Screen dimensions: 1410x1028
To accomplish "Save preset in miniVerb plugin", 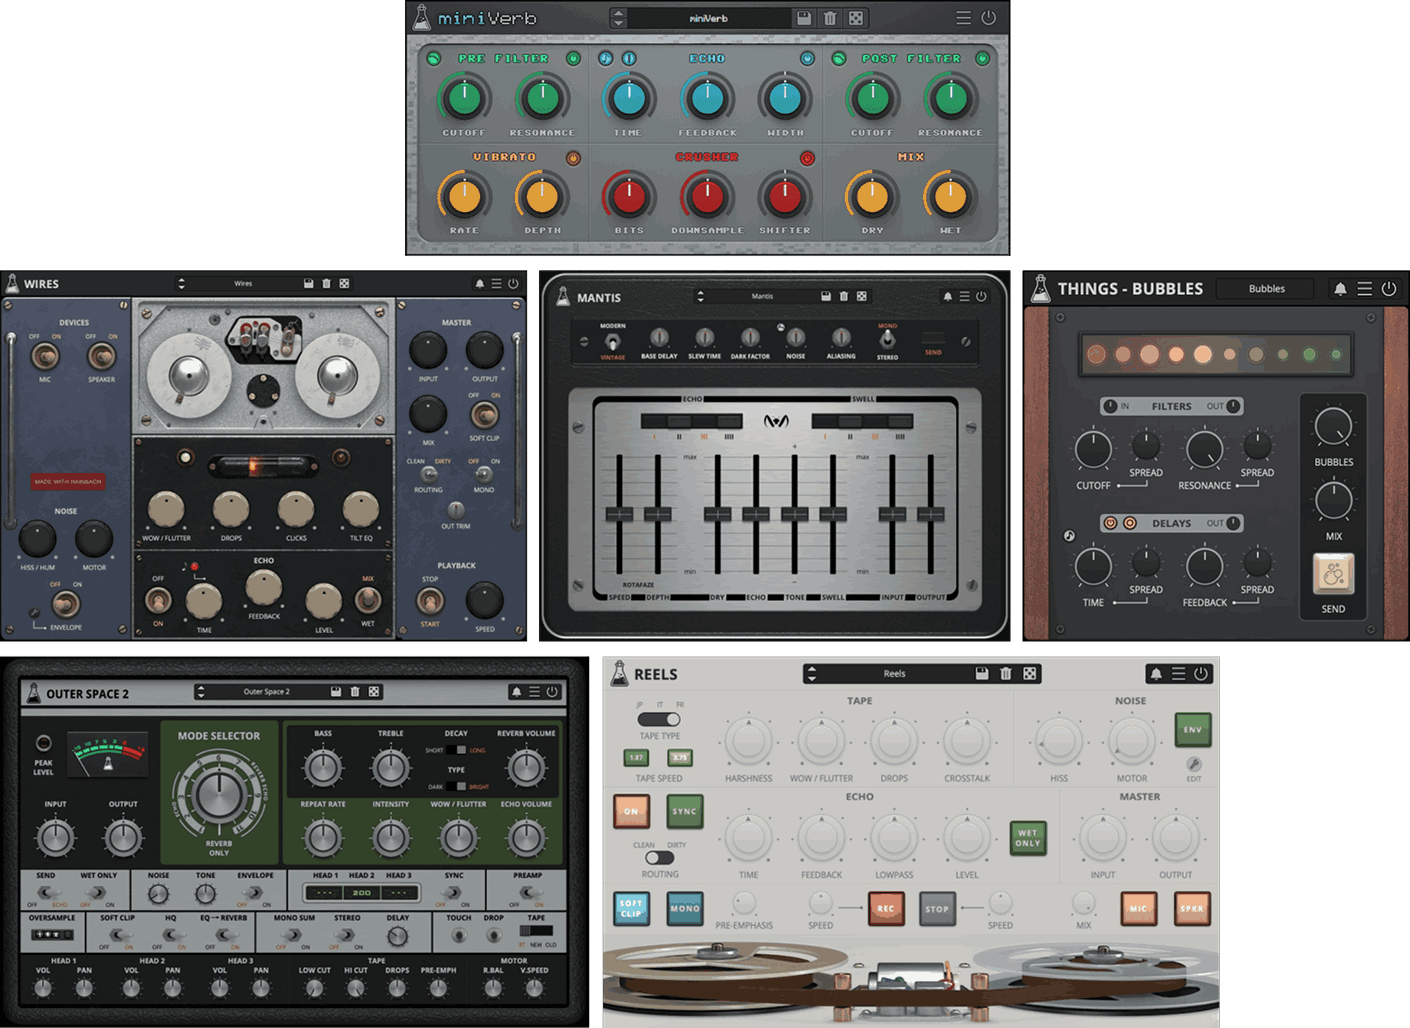I will point(804,18).
